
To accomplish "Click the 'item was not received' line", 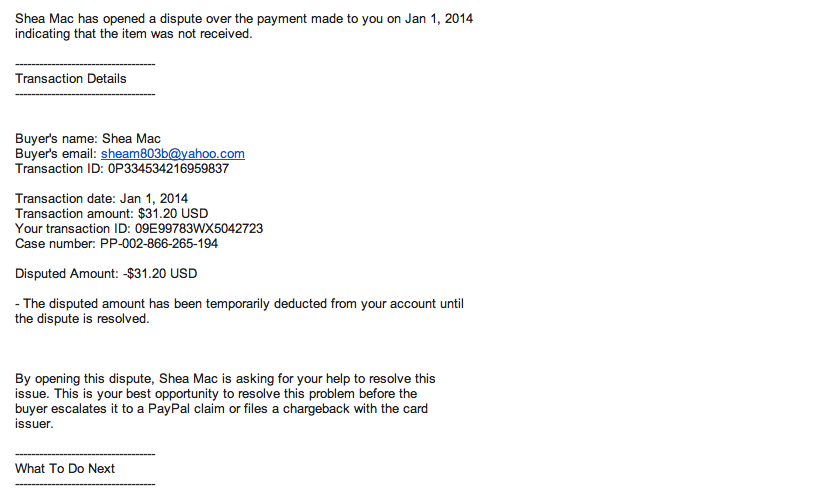I will 133,34.
